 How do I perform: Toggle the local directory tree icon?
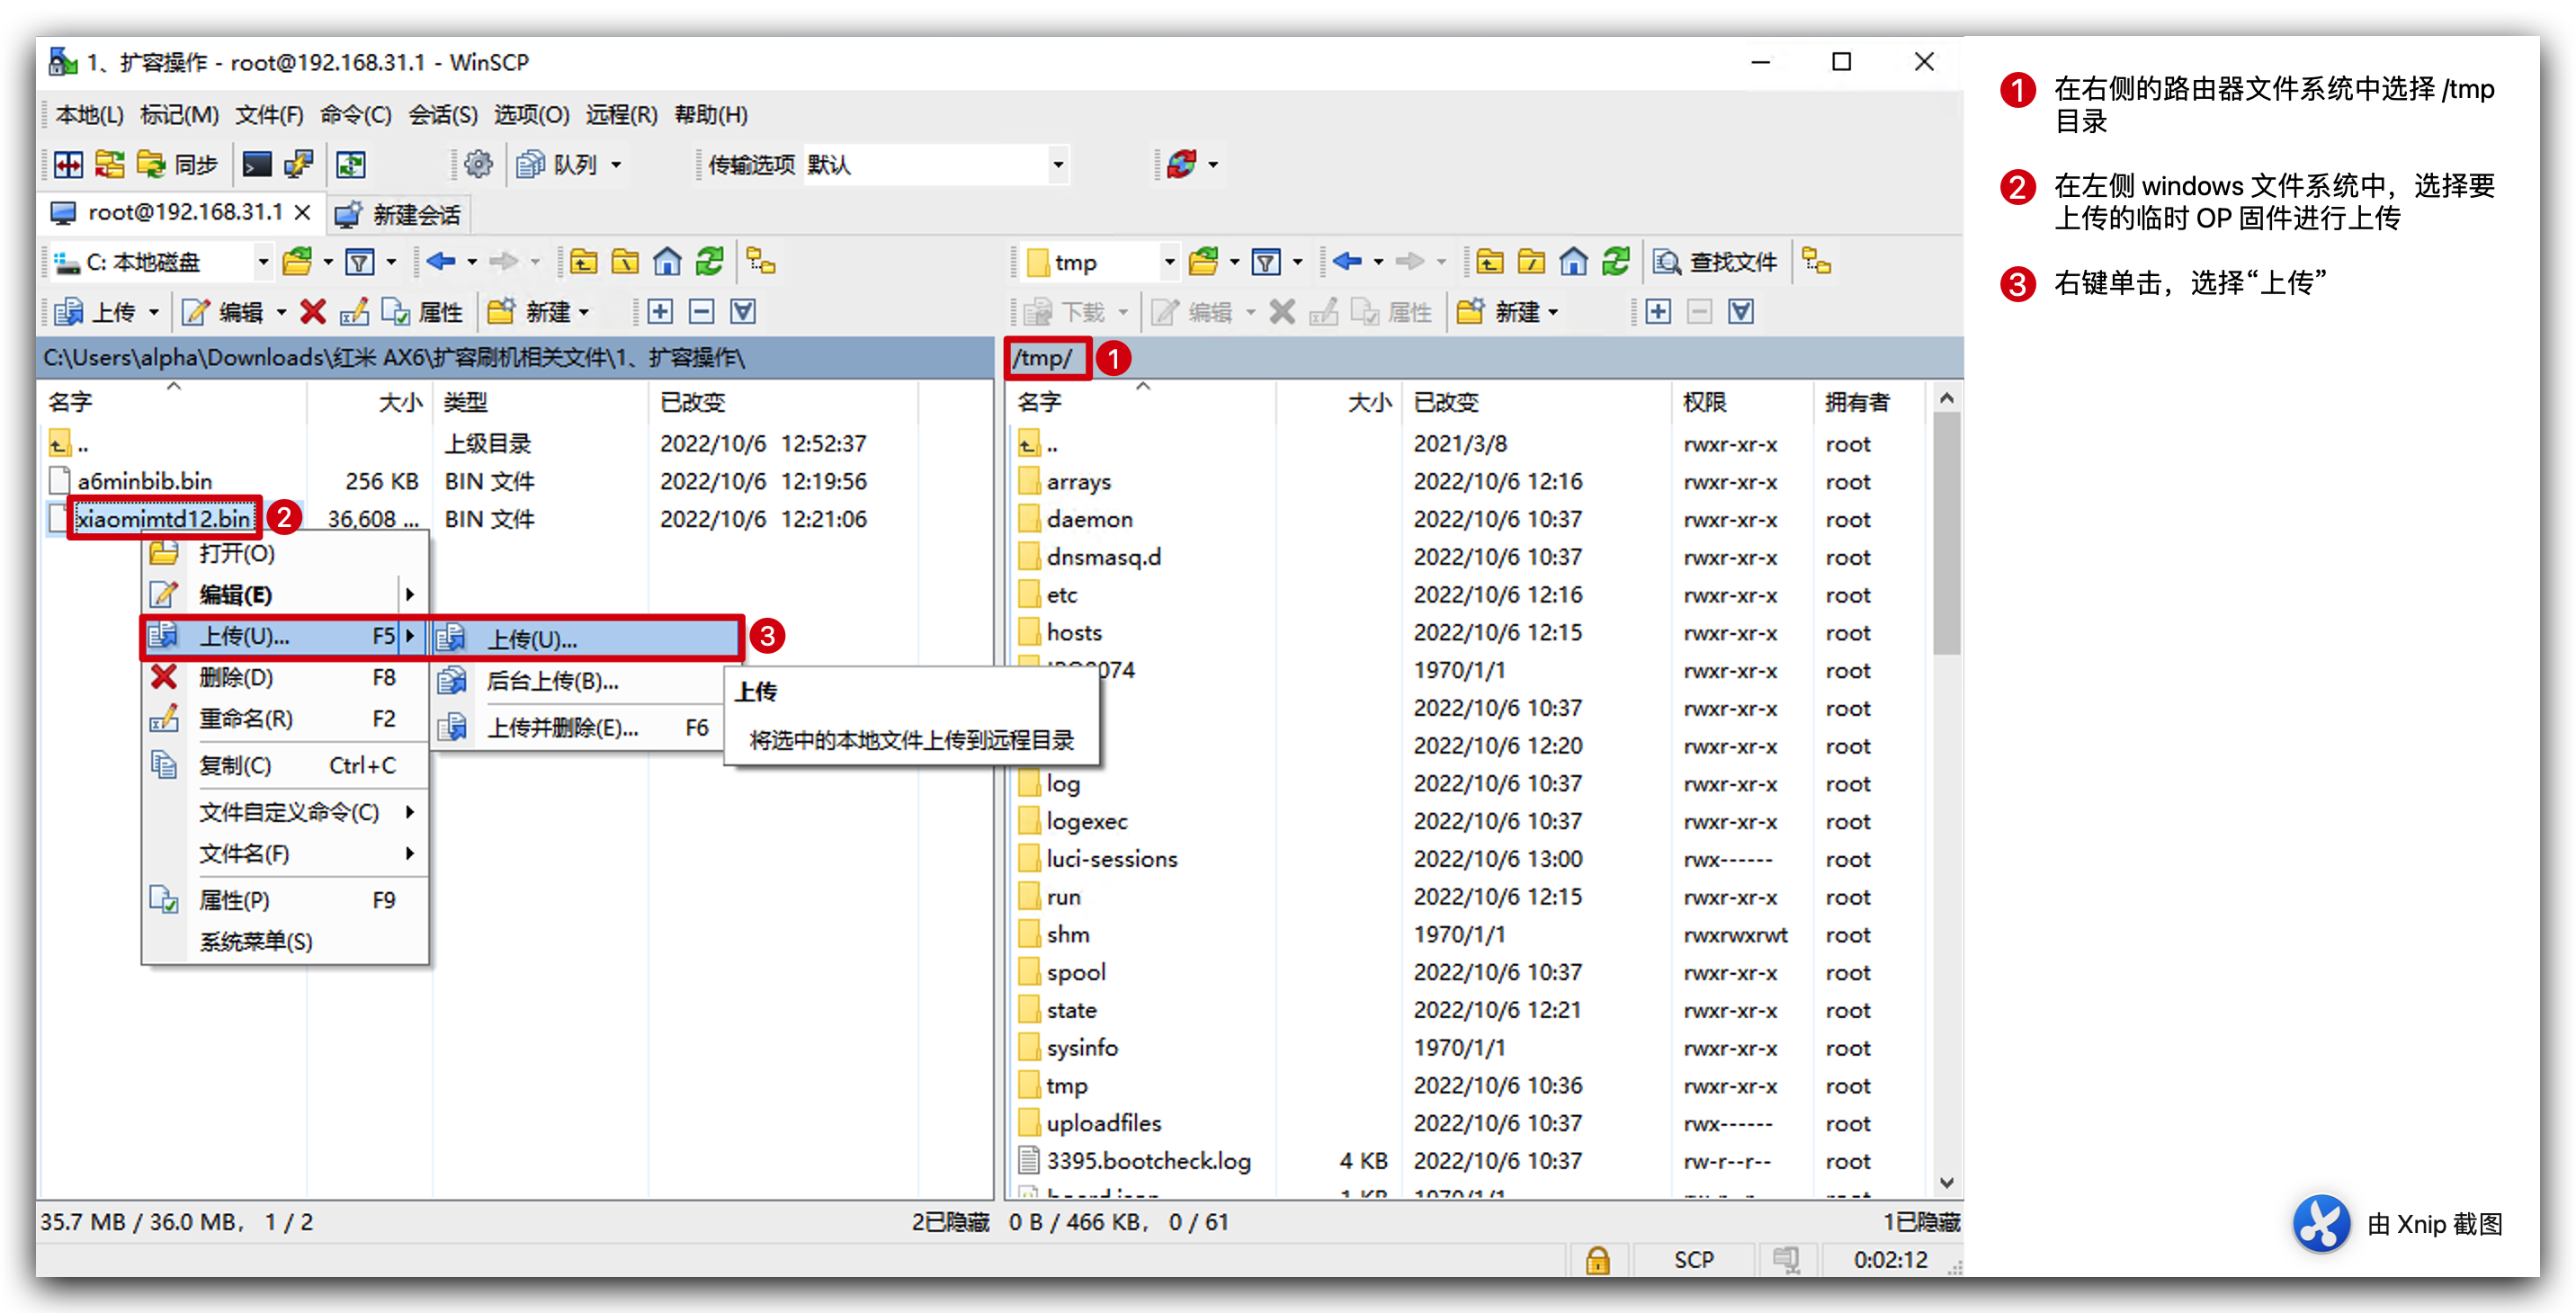coord(761,263)
